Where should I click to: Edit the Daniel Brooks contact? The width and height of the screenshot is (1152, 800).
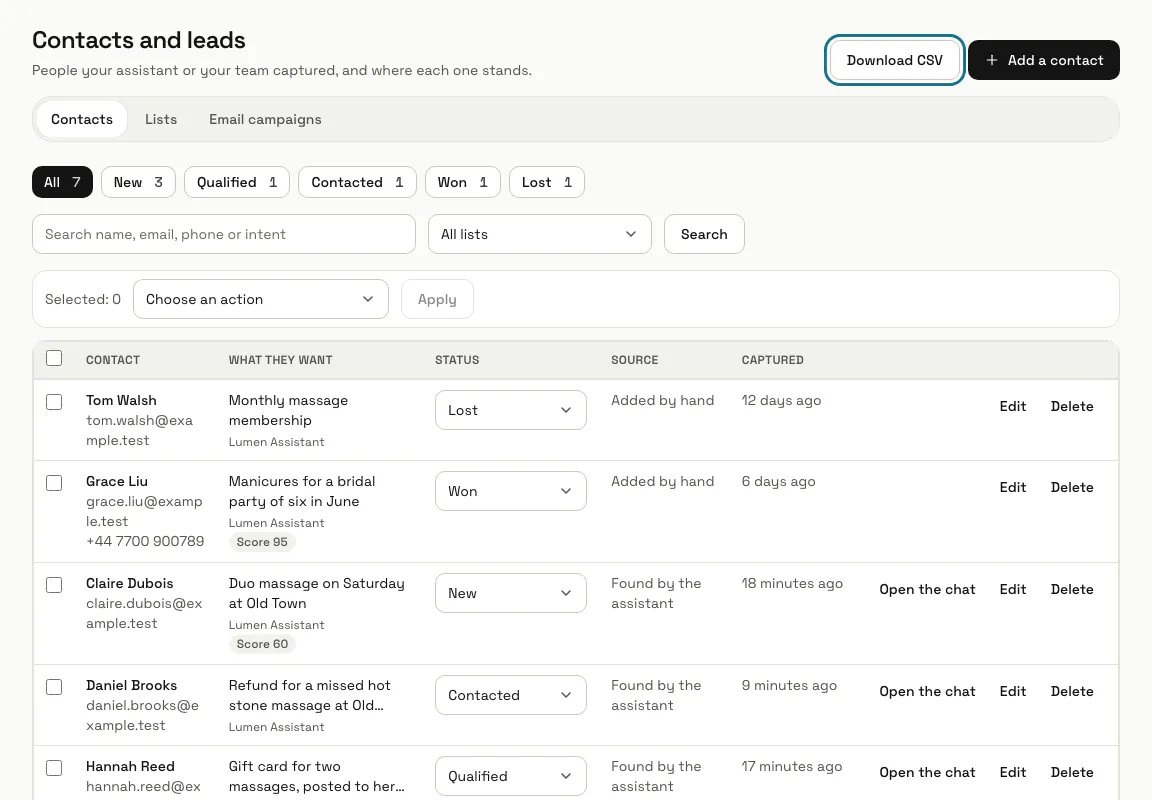coord(1012,691)
